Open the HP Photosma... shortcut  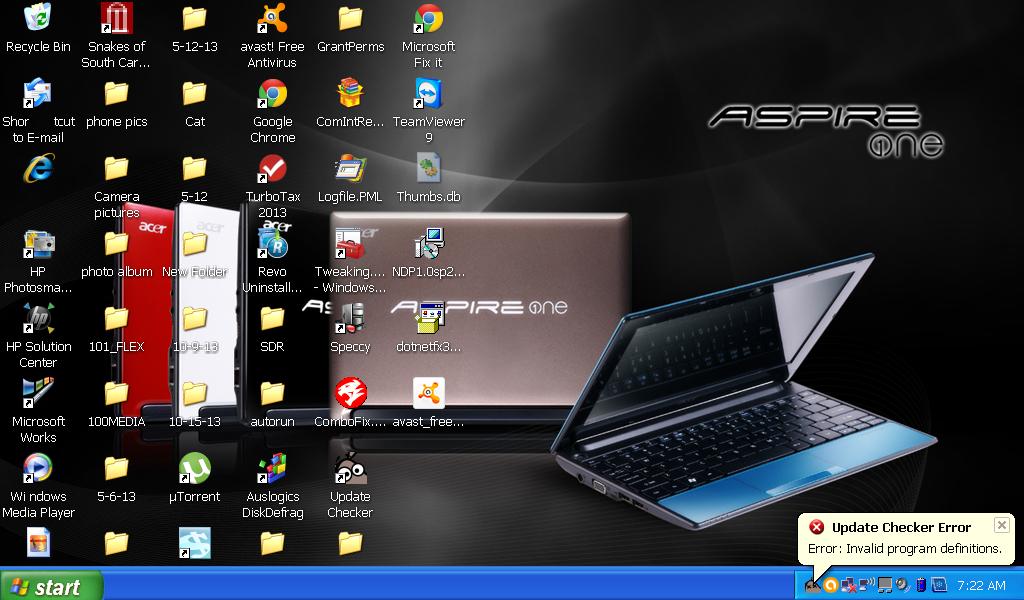(38, 244)
